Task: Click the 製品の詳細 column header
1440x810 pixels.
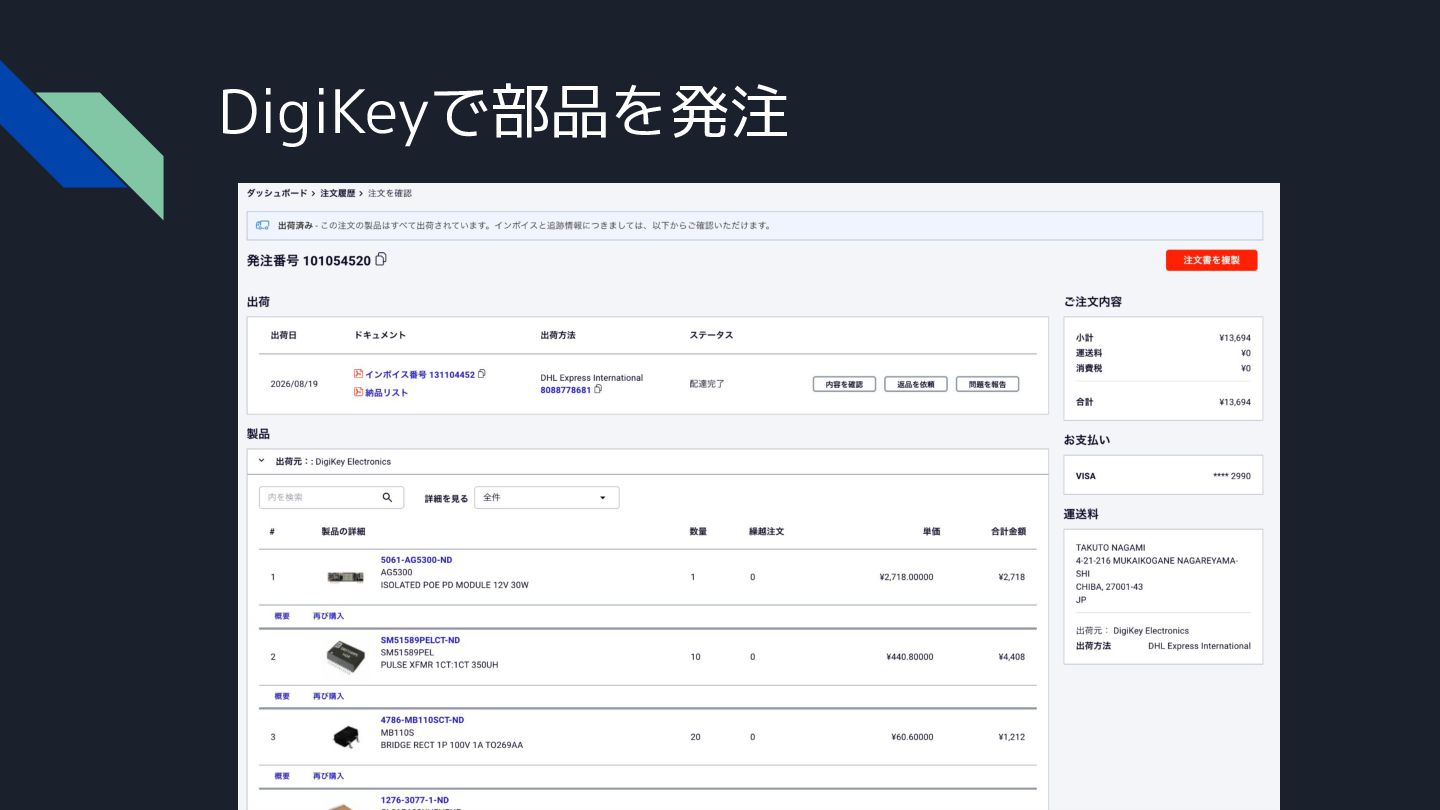Action: 343,531
